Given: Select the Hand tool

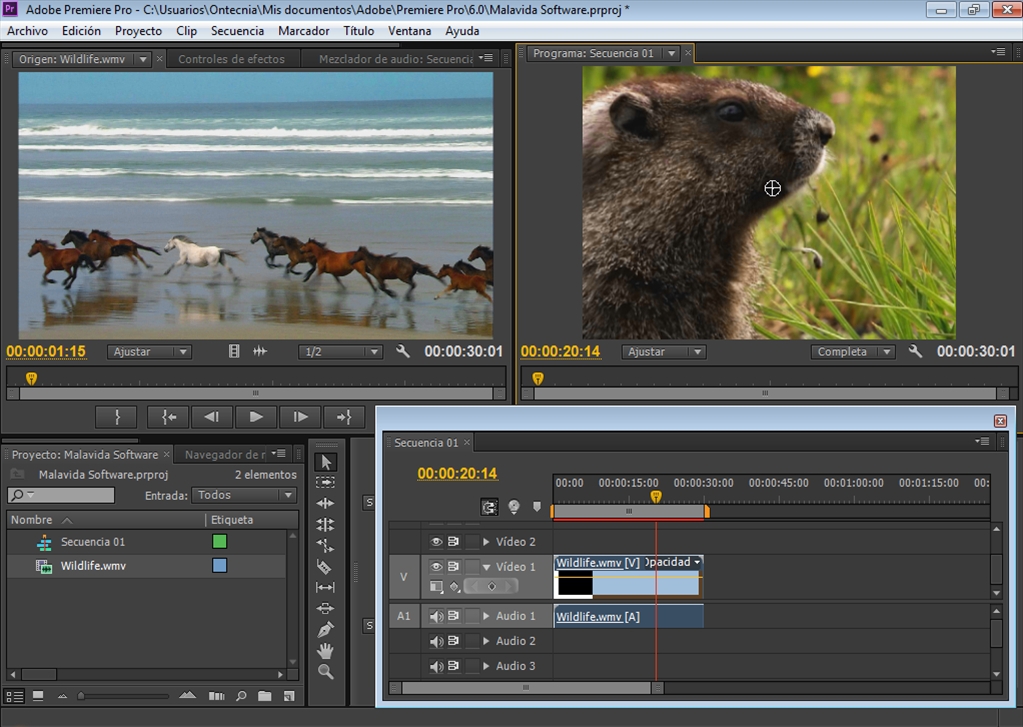Looking at the screenshot, I should tap(326, 651).
